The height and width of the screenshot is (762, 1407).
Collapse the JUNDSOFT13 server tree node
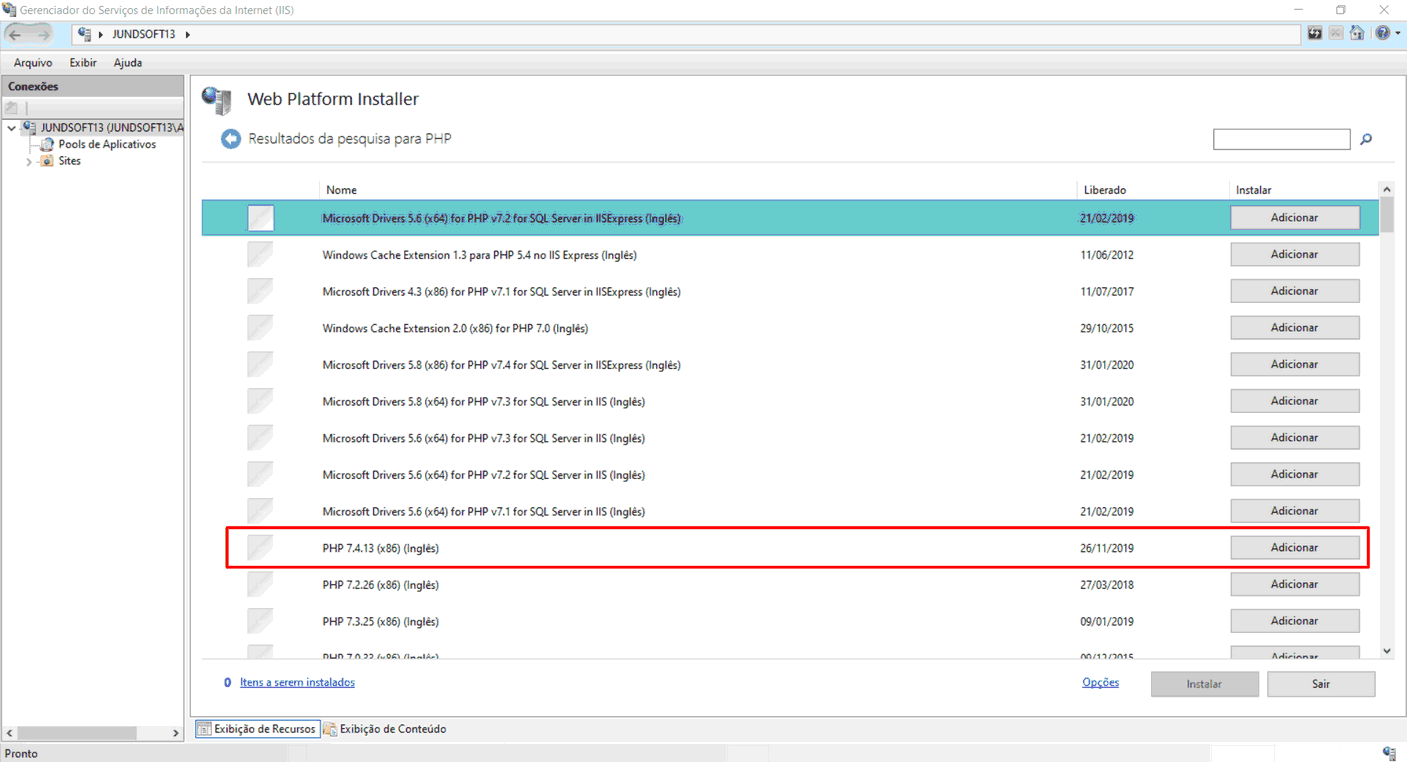pyautogui.click(x=11, y=128)
